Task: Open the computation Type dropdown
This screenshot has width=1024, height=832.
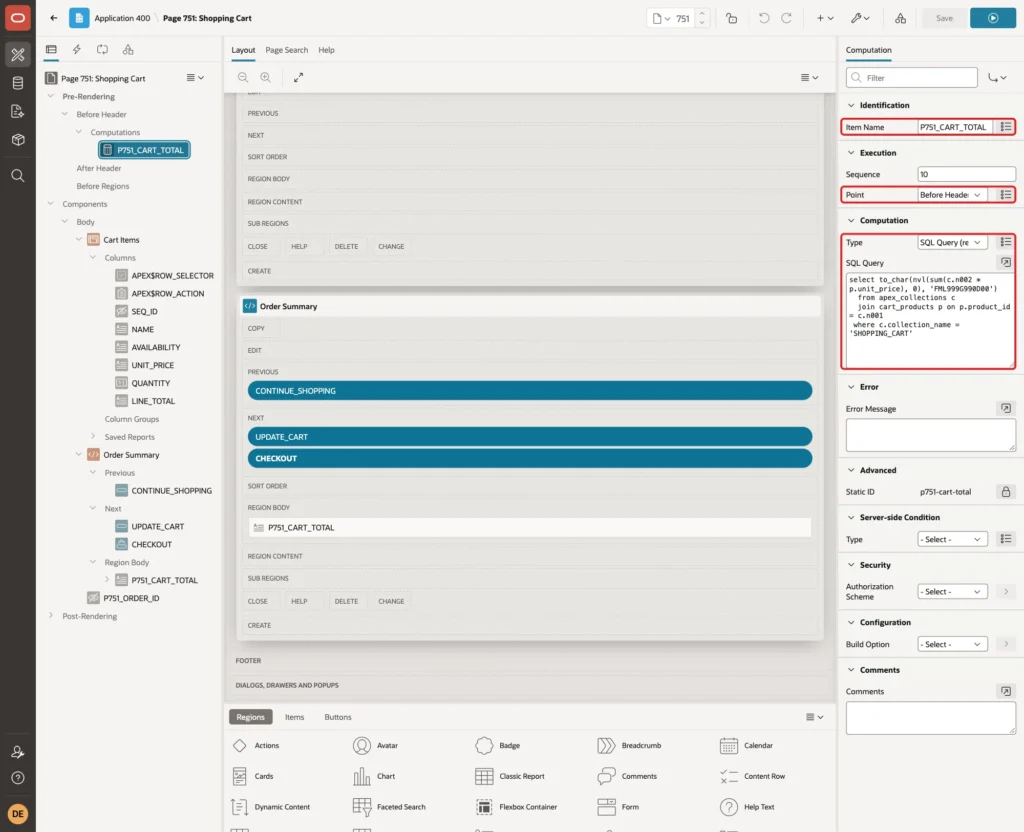Action: click(x=952, y=242)
